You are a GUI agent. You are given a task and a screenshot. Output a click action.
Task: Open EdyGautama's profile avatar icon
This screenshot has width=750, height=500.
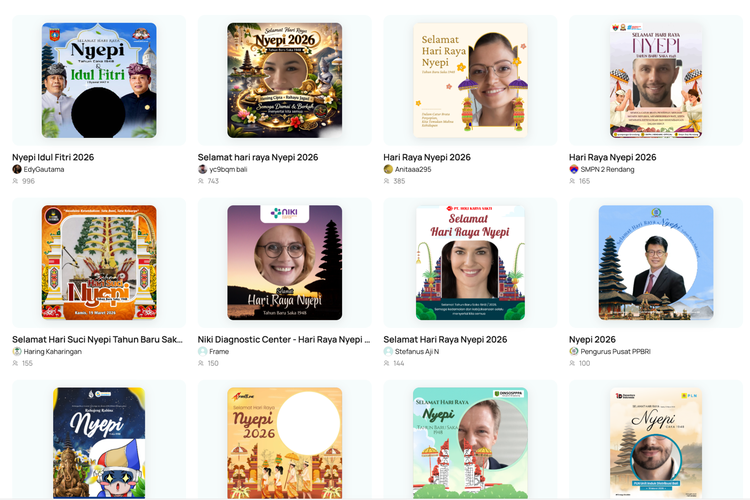tap(17, 169)
